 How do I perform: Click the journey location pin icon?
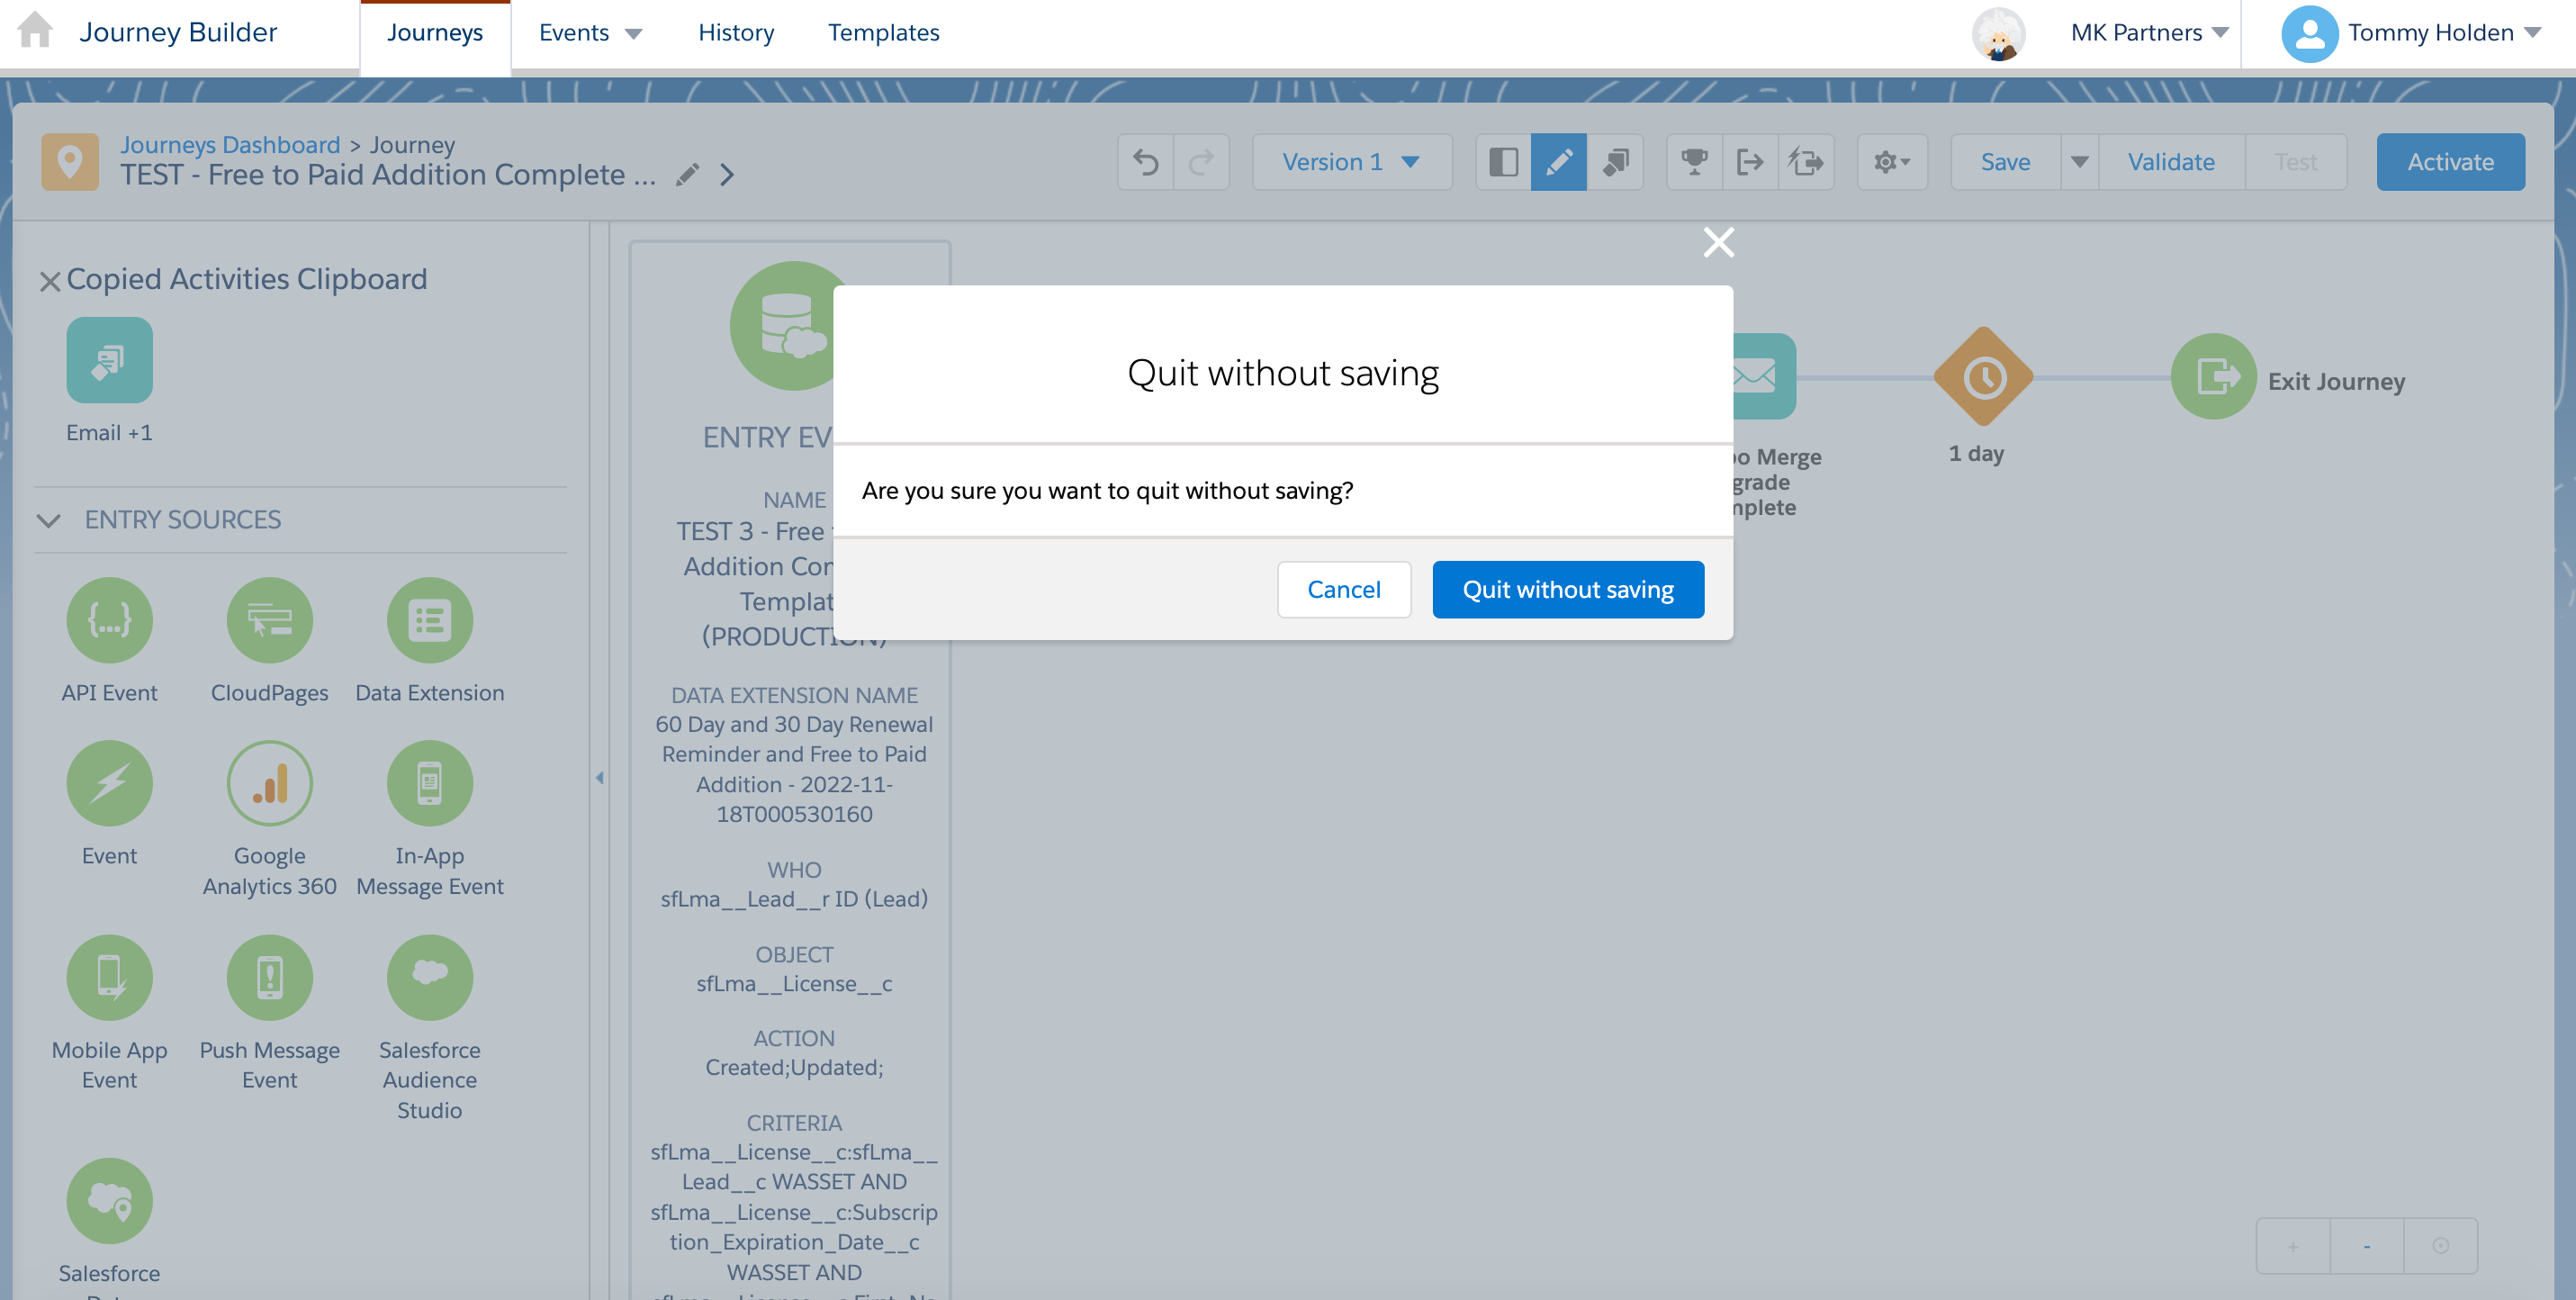(70, 161)
